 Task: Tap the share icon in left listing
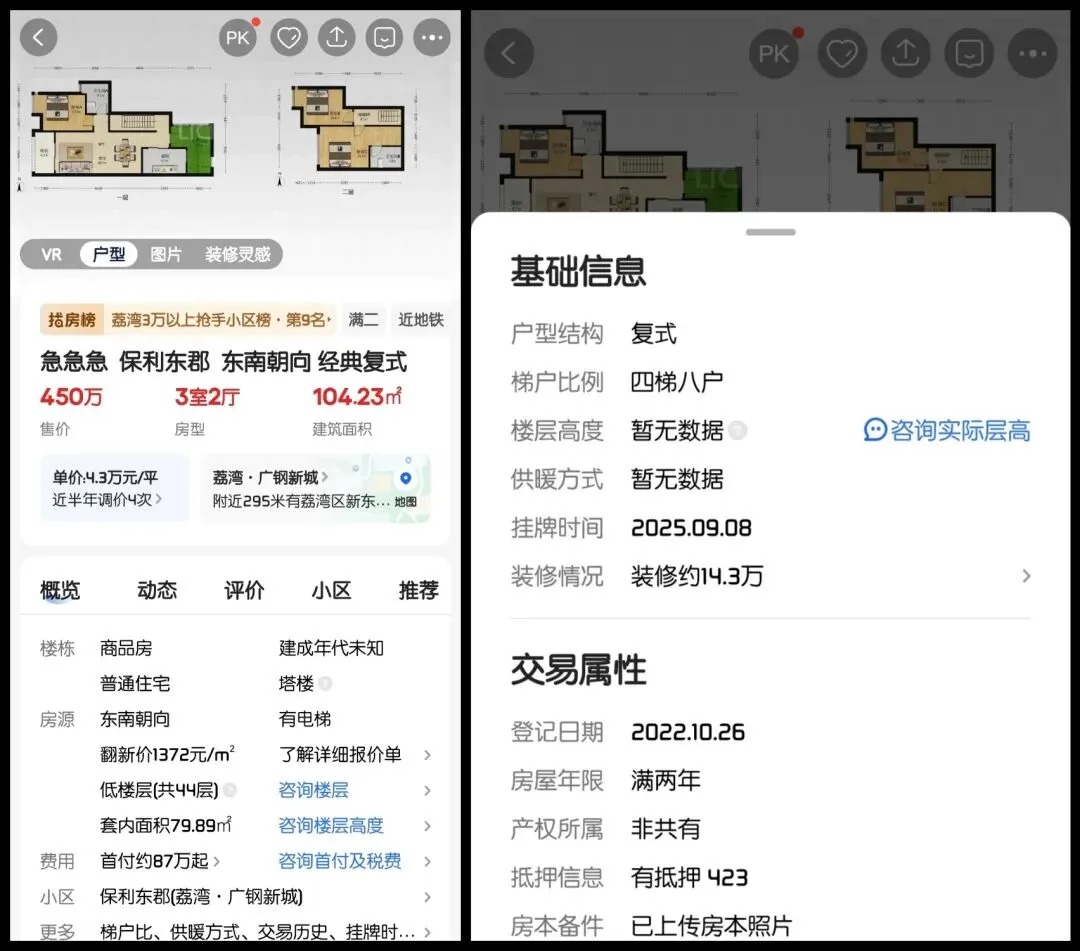(x=336, y=37)
